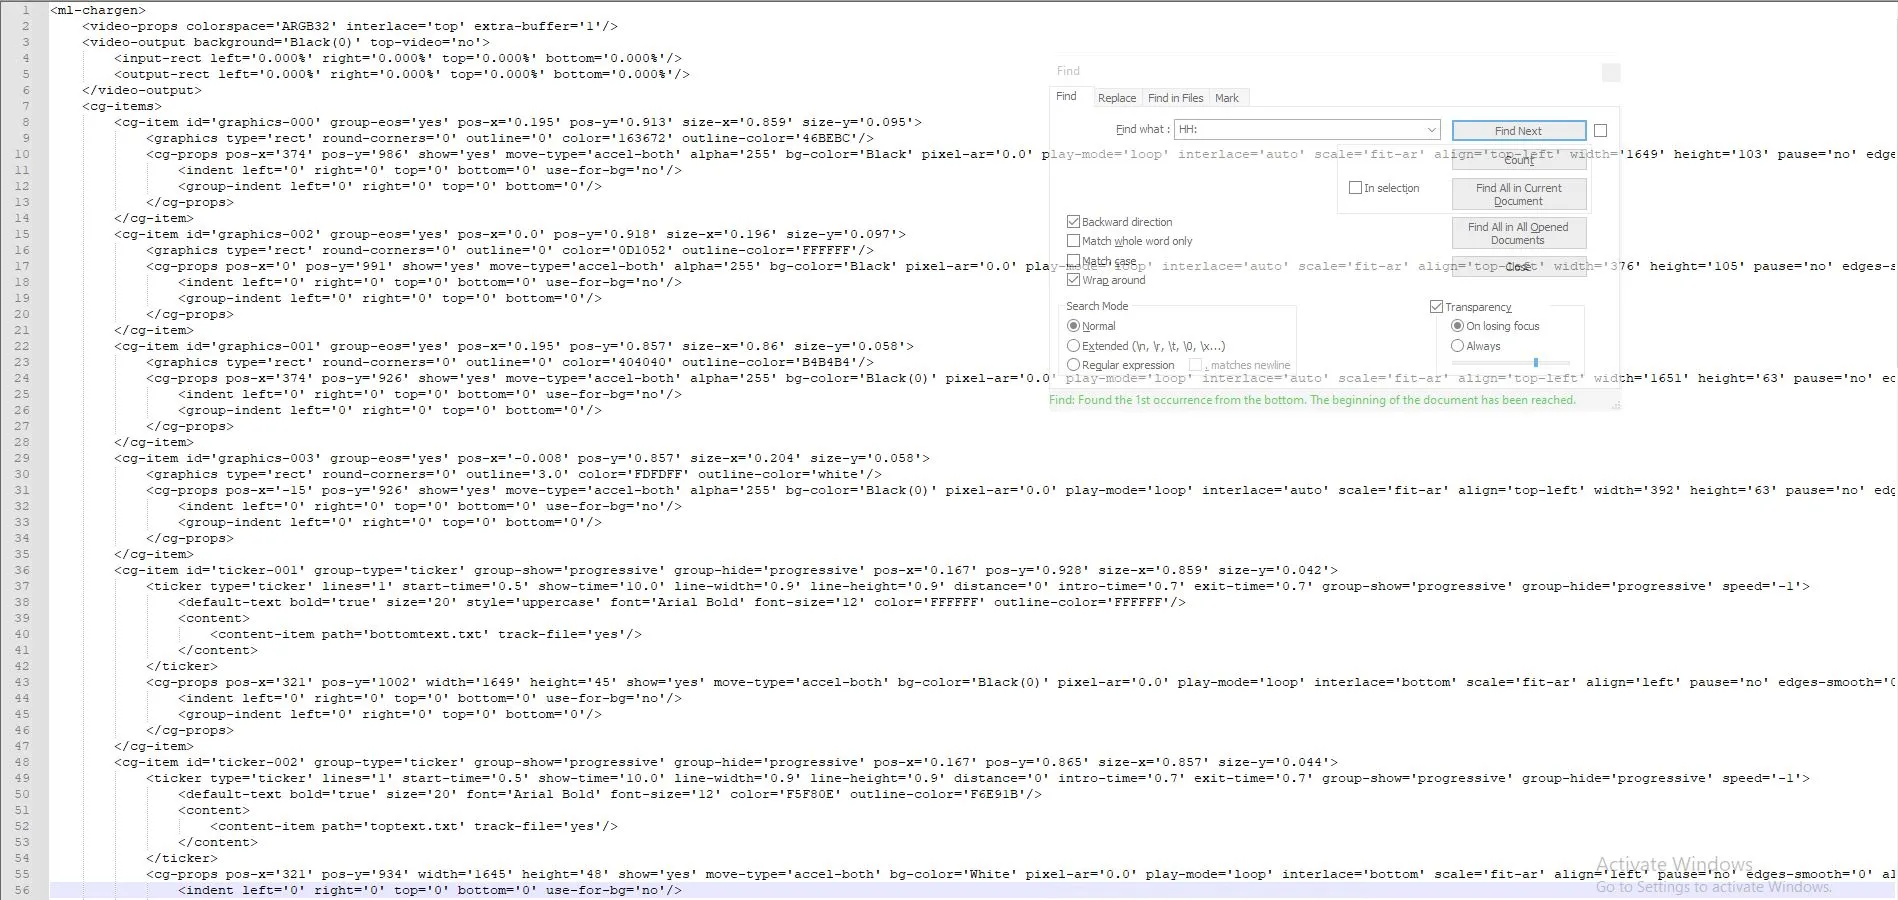The width and height of the screenshot is (1898, 900).
Task: Disable the Wrap around checkbox
Action: tap(1073, 280)
